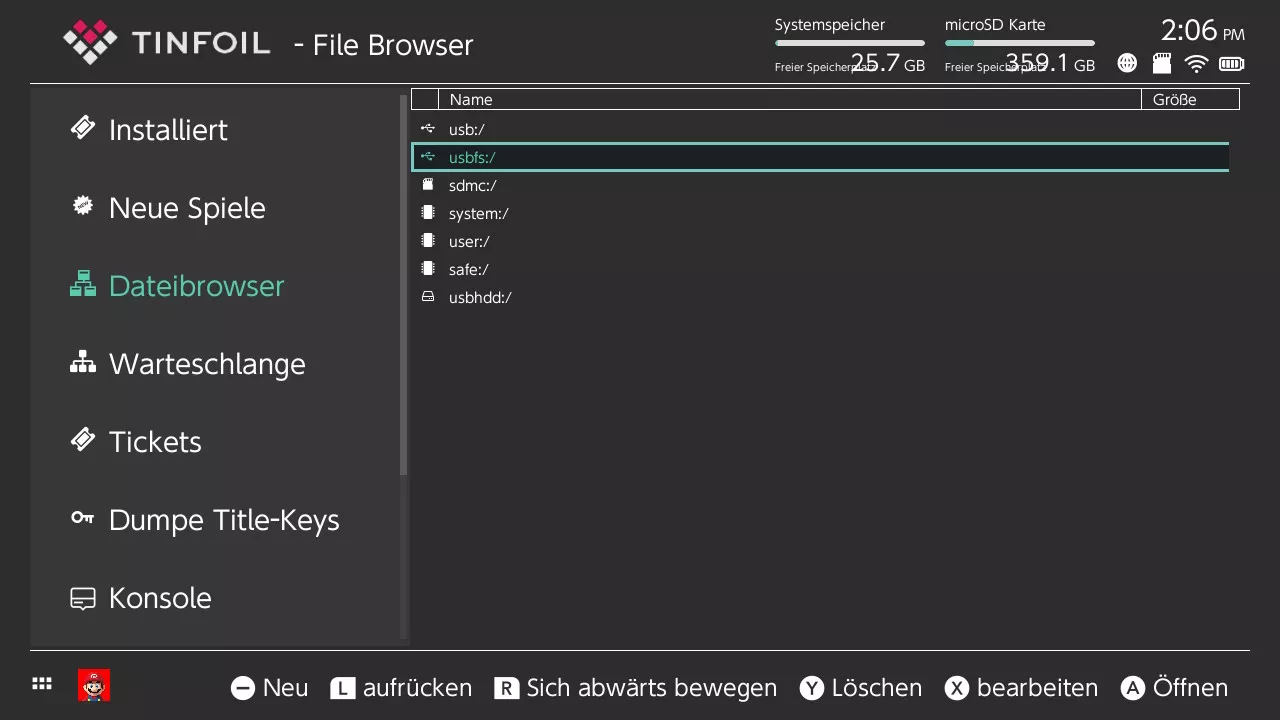Viewport: 1280px width, 720px height.
Task: Click the microSD Karte storage usage bar
Action: click(x=1019, y=43)
